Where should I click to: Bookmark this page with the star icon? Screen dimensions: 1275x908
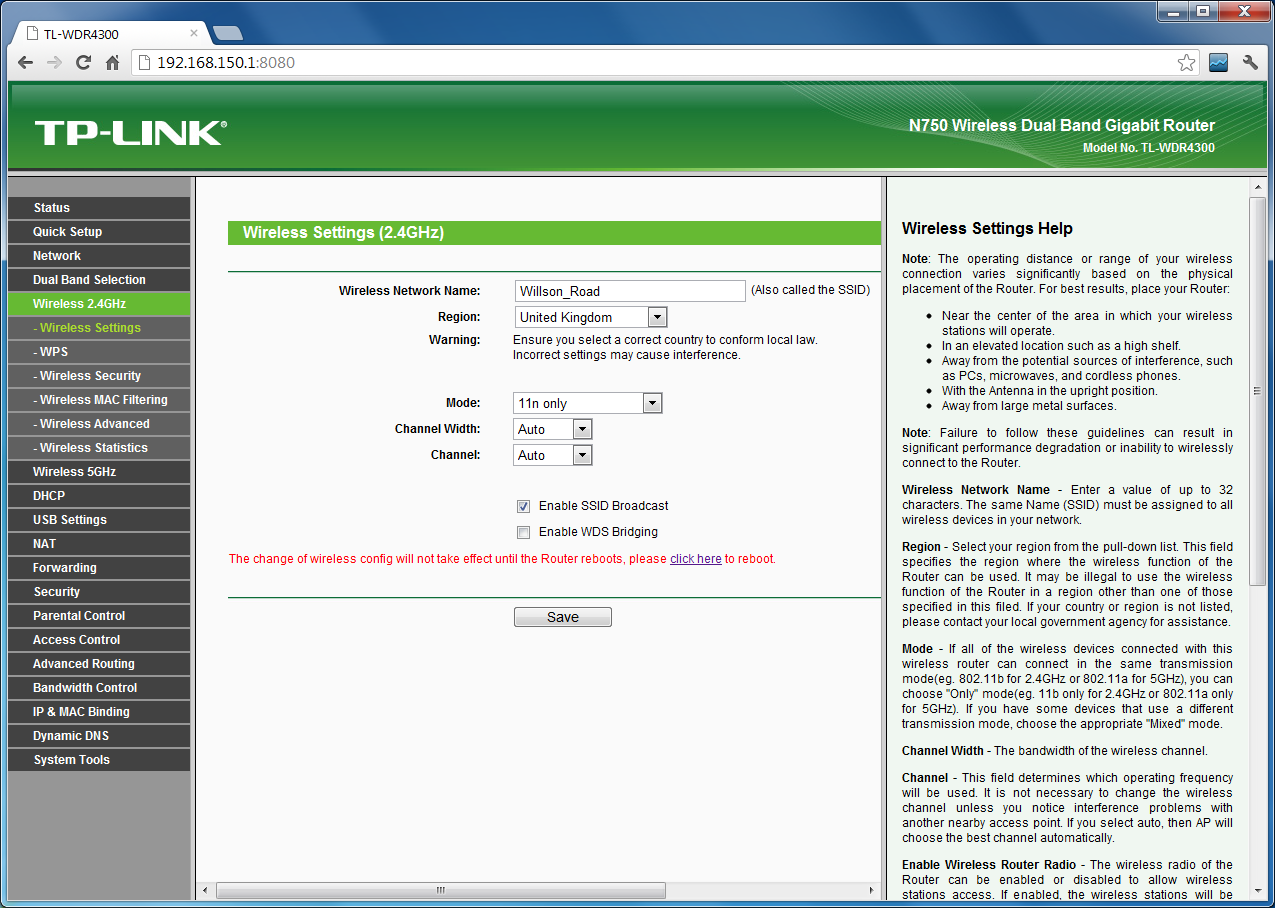click(1186, 63)
